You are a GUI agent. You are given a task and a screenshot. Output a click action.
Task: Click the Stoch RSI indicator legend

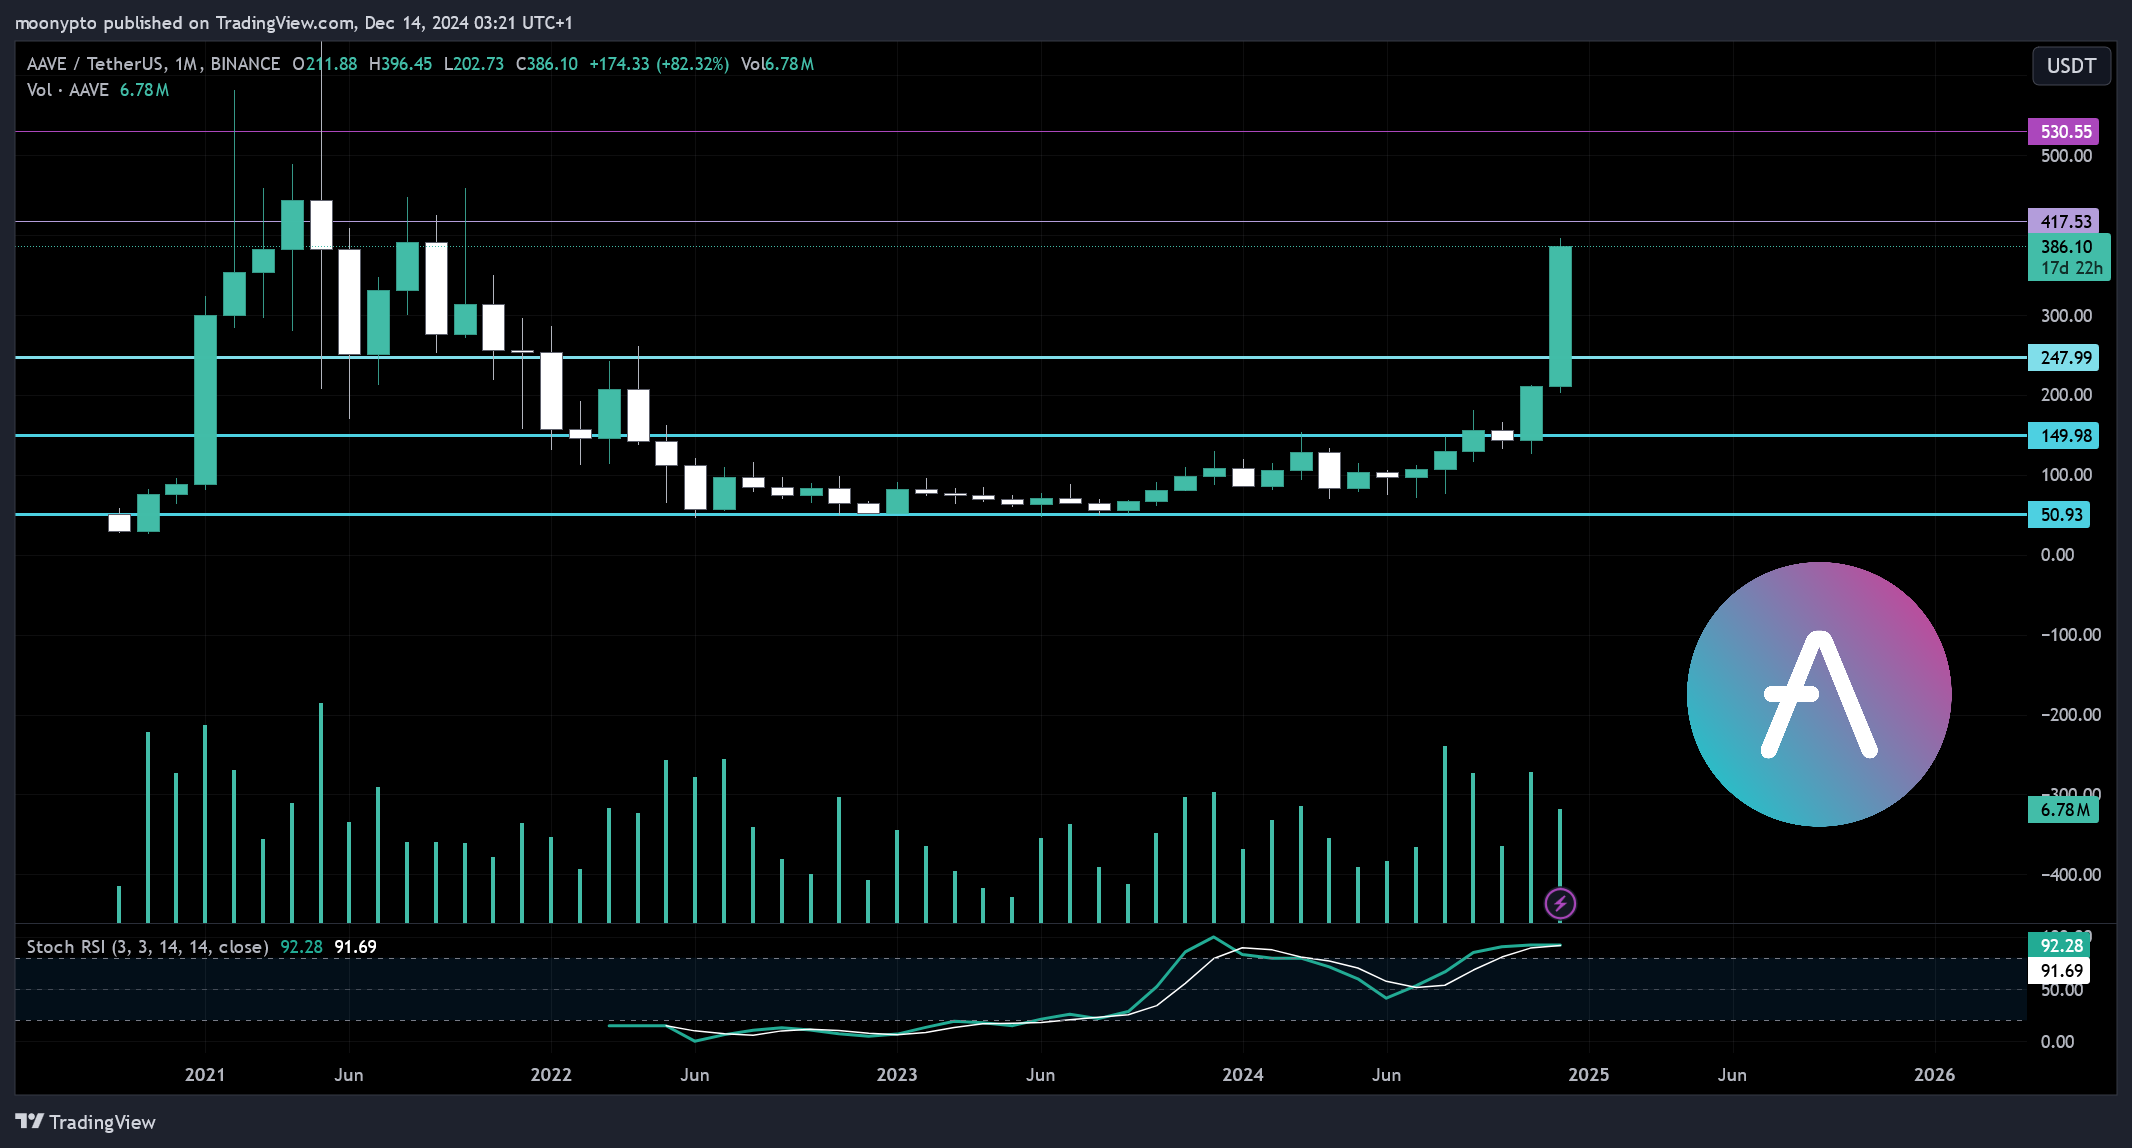147,946
